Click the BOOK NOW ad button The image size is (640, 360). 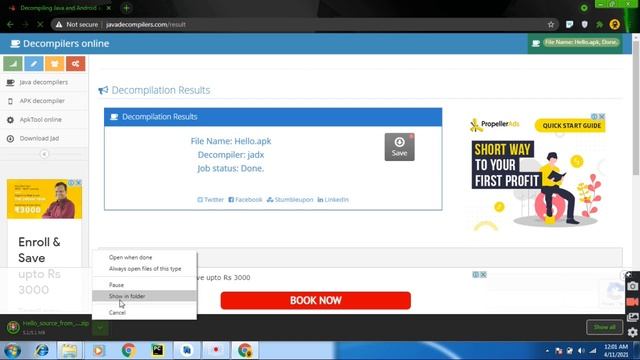pos(316,300)
